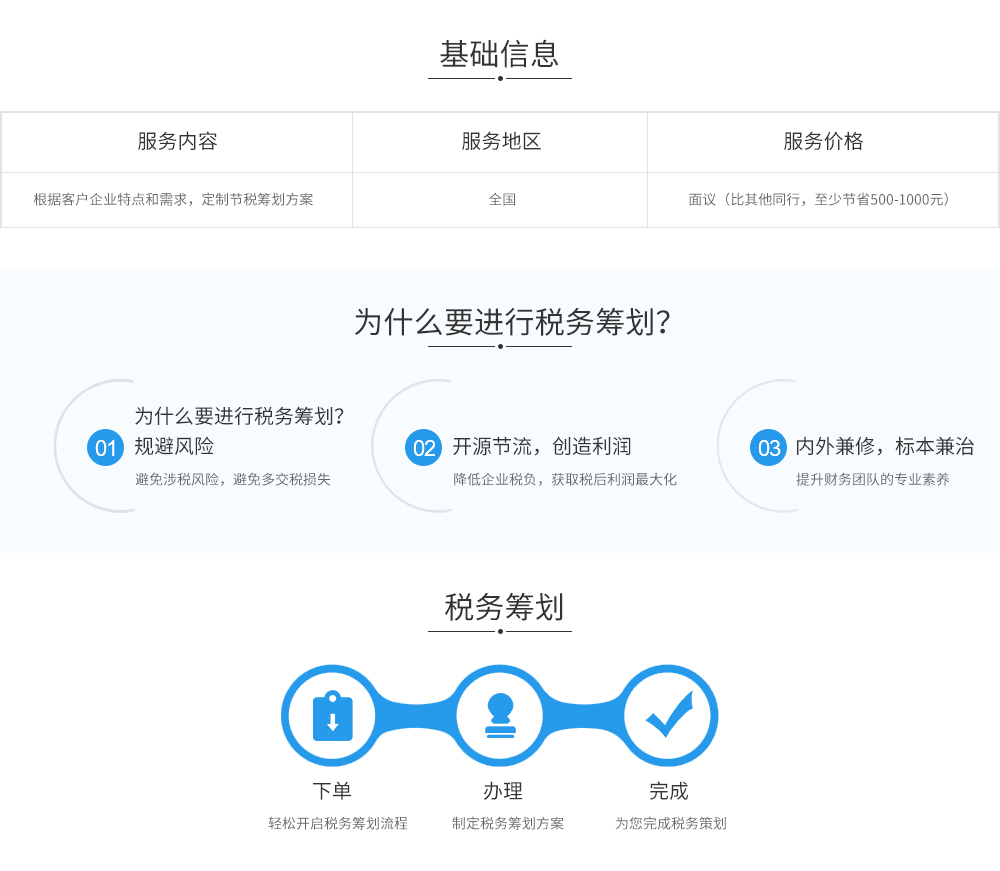Click the 全国 service area text
1000x871 pixels.
coord(500,199)
